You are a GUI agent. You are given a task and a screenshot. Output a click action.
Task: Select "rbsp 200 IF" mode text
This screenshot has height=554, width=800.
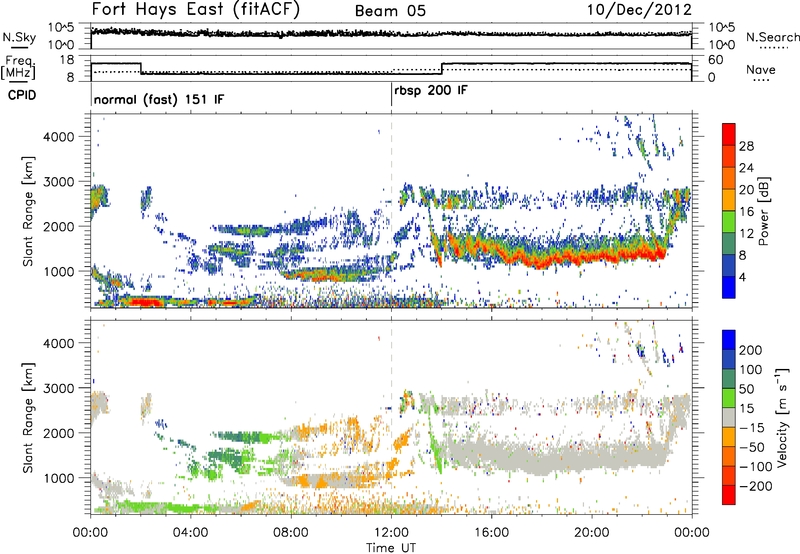tap(431, 91)
